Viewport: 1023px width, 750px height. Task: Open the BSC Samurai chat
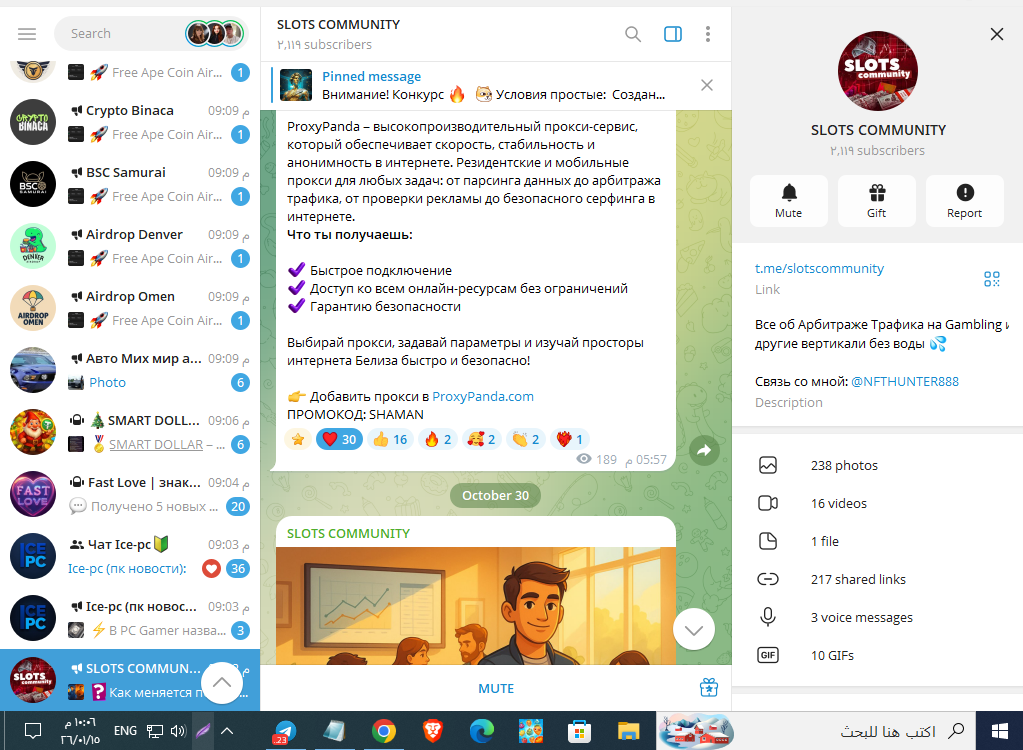[x=130, y=185]
